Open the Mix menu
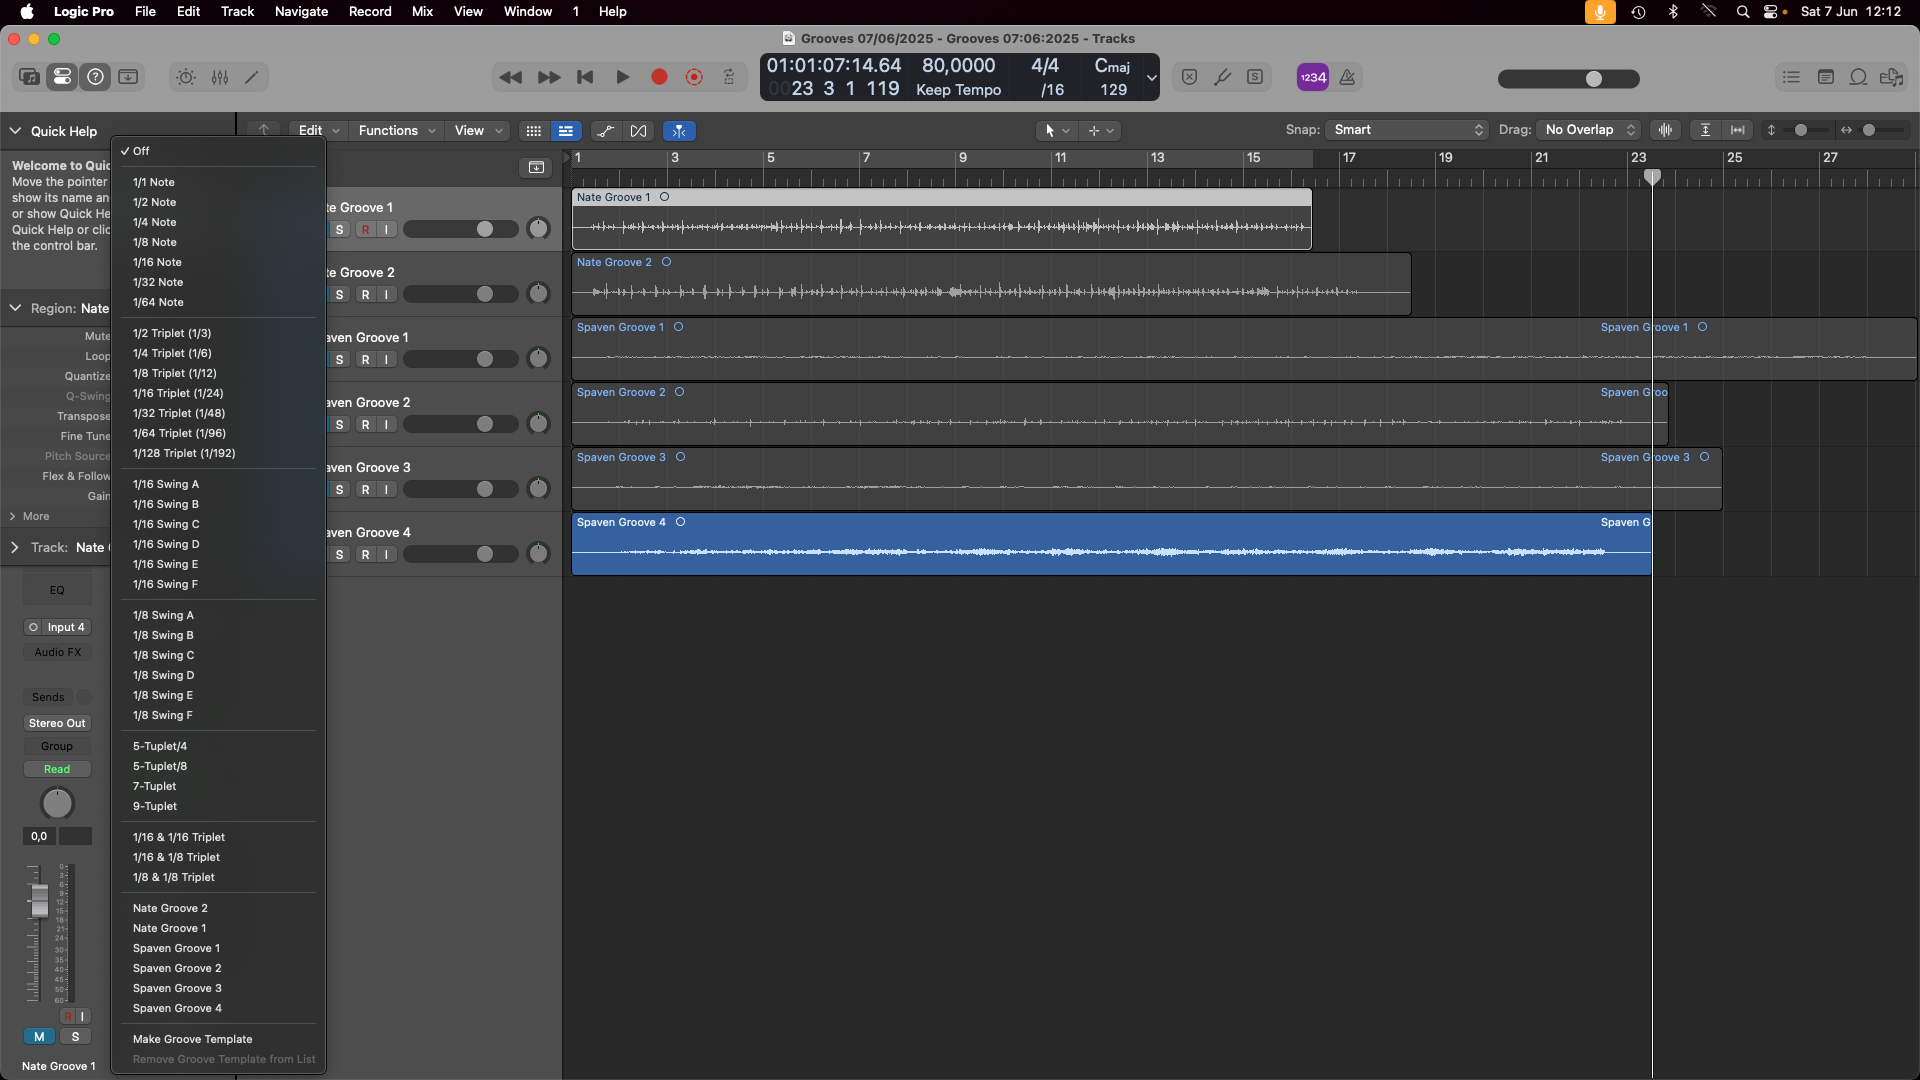Viewport: 1920px width, 1080px height. point(422,12)
